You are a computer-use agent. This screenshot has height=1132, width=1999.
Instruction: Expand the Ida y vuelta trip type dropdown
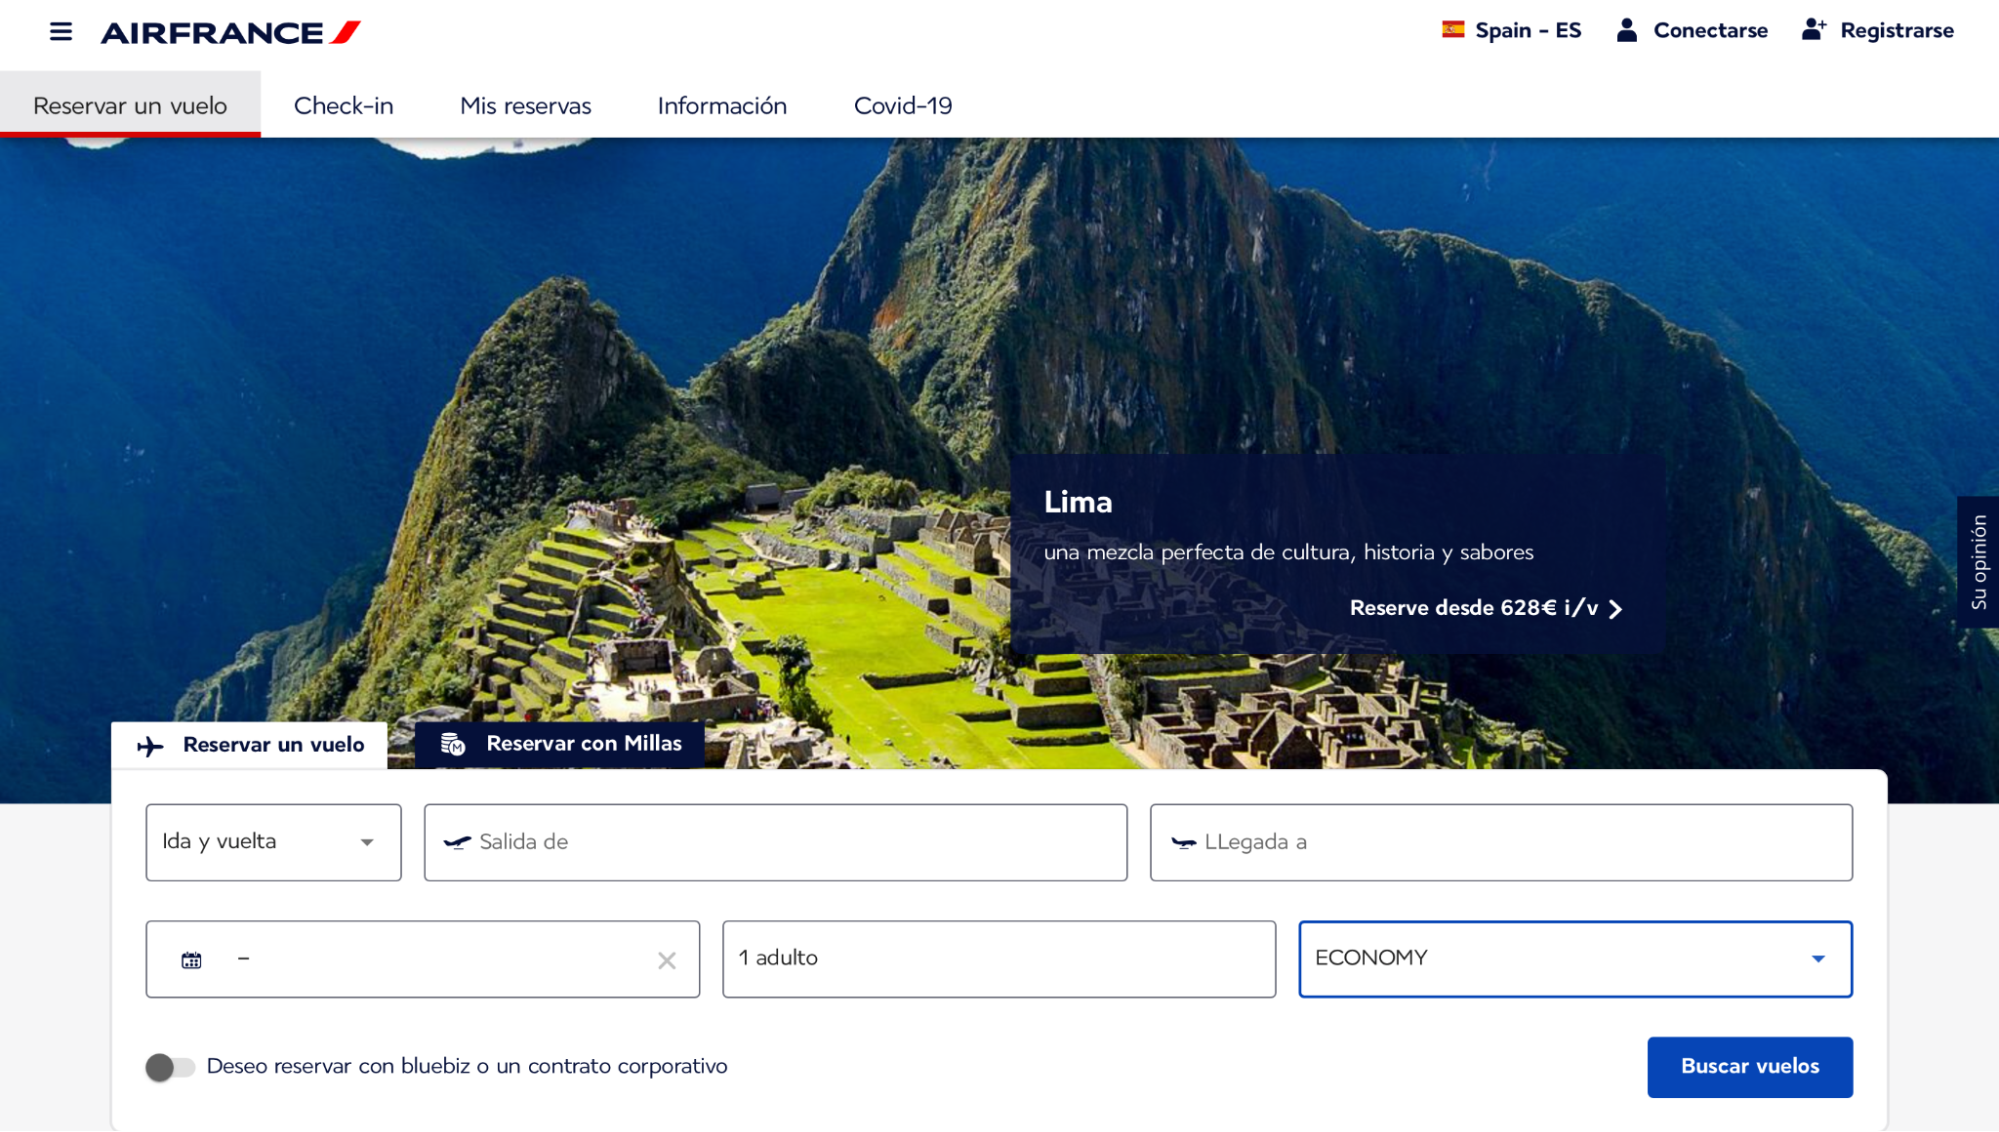[x=269, y=841]
